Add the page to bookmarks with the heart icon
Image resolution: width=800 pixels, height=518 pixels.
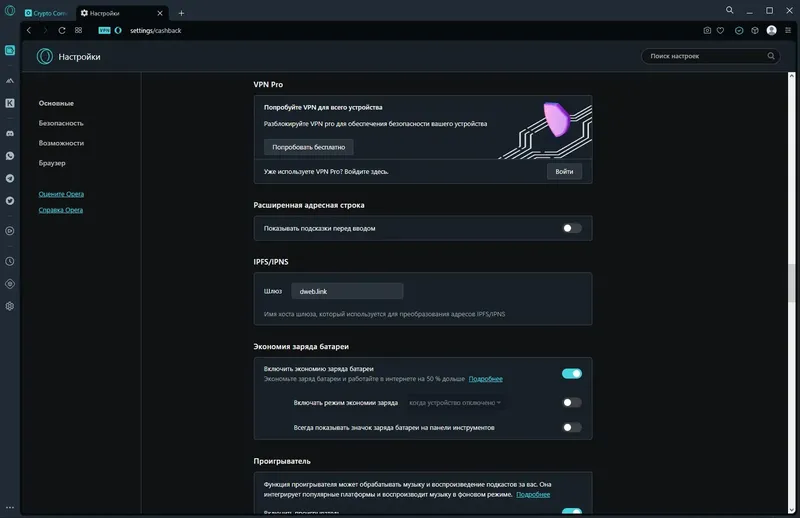click(720, 31)
